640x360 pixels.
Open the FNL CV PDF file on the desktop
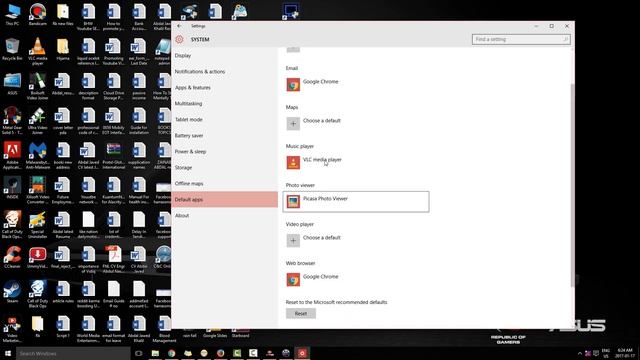point(113,259)
